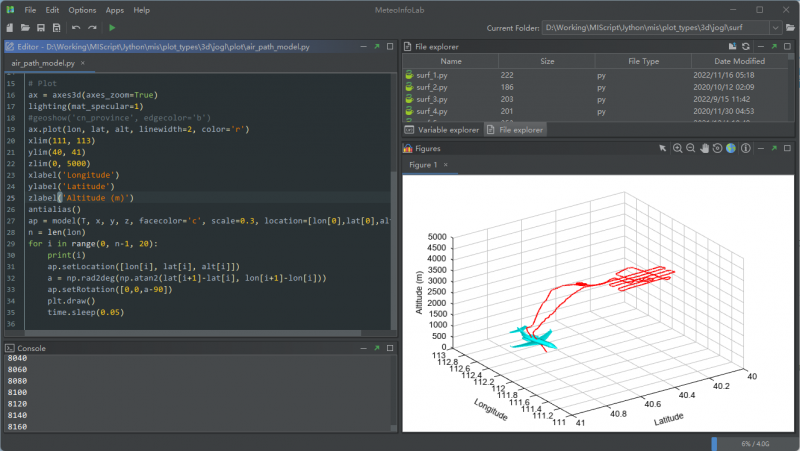Open the Apps menu
This screenshot has width=800, height=451.
(x=115, y=9)
